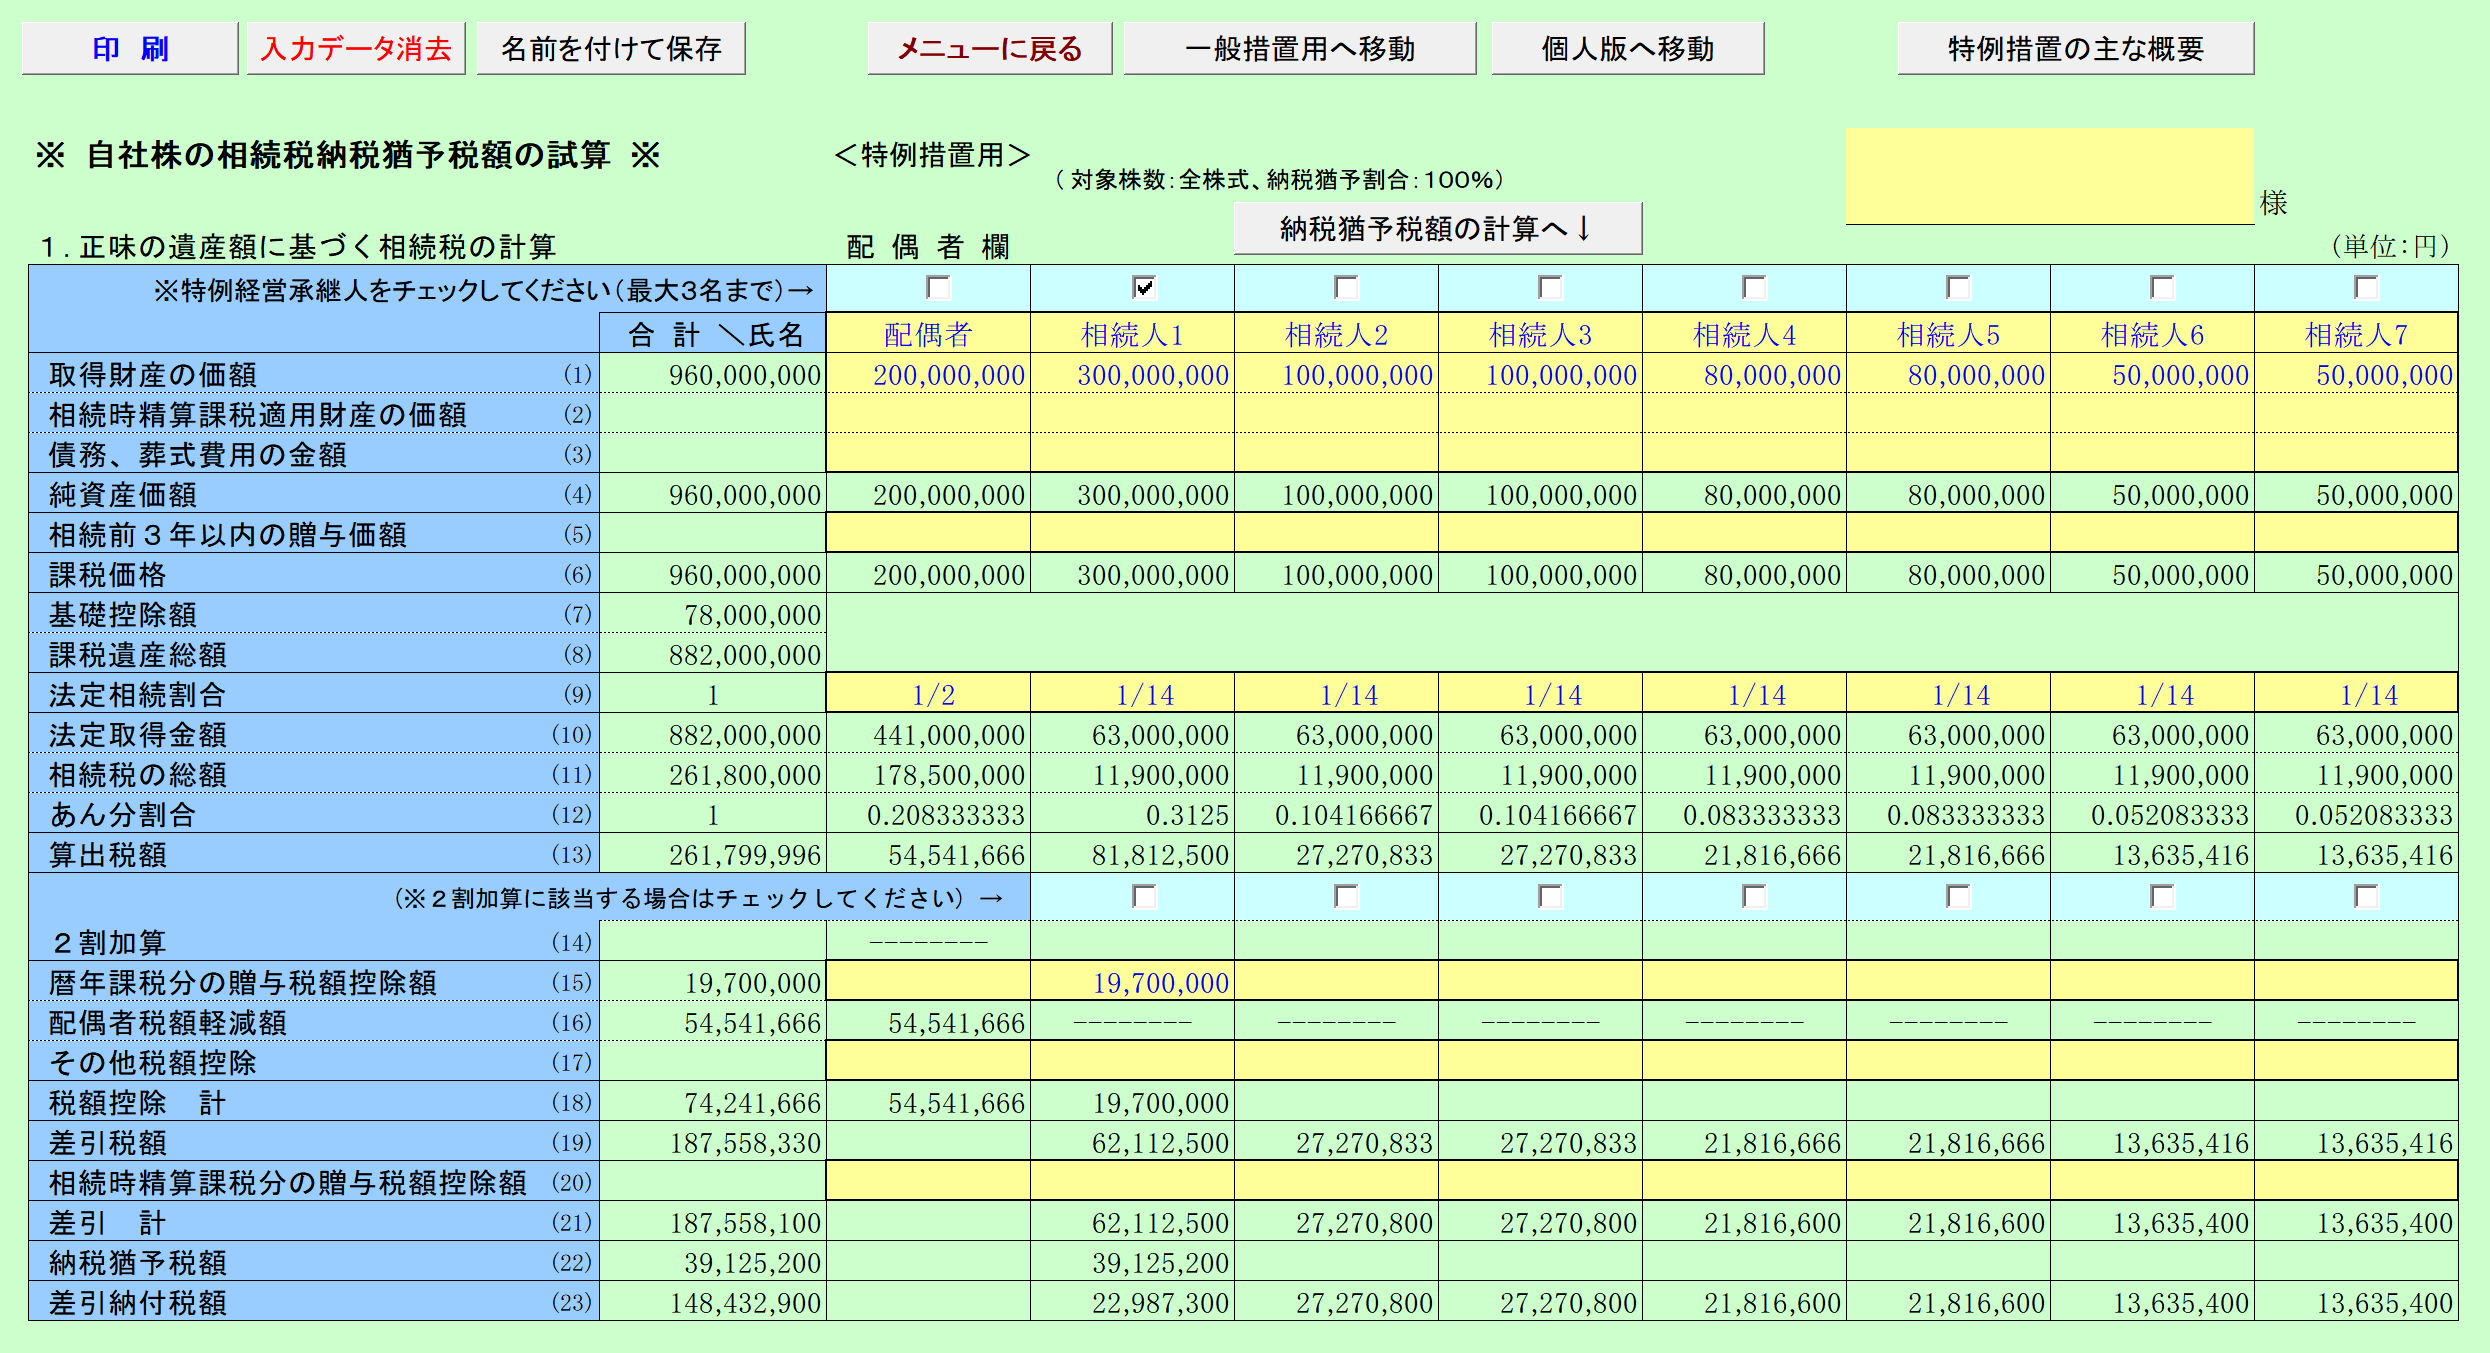The width and height of the screenshot is (2490, 1353).
Task: Click 一般措置用へ移動 button
Action: coord(1300,48)
